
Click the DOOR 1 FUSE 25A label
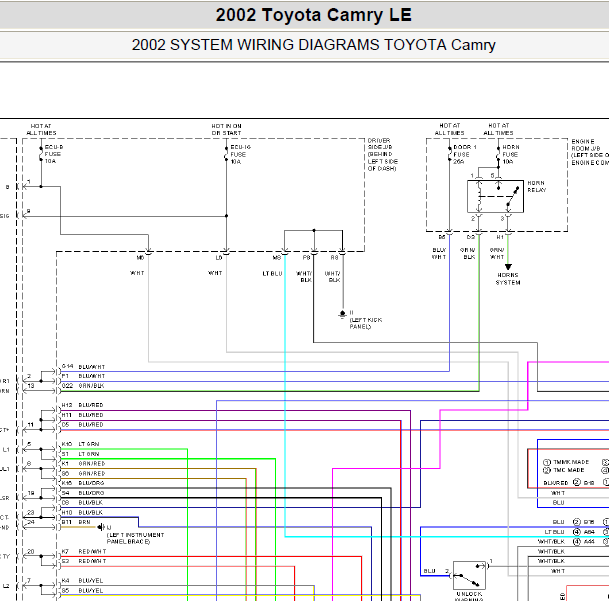pyautogui.click(x=465, y=154)
